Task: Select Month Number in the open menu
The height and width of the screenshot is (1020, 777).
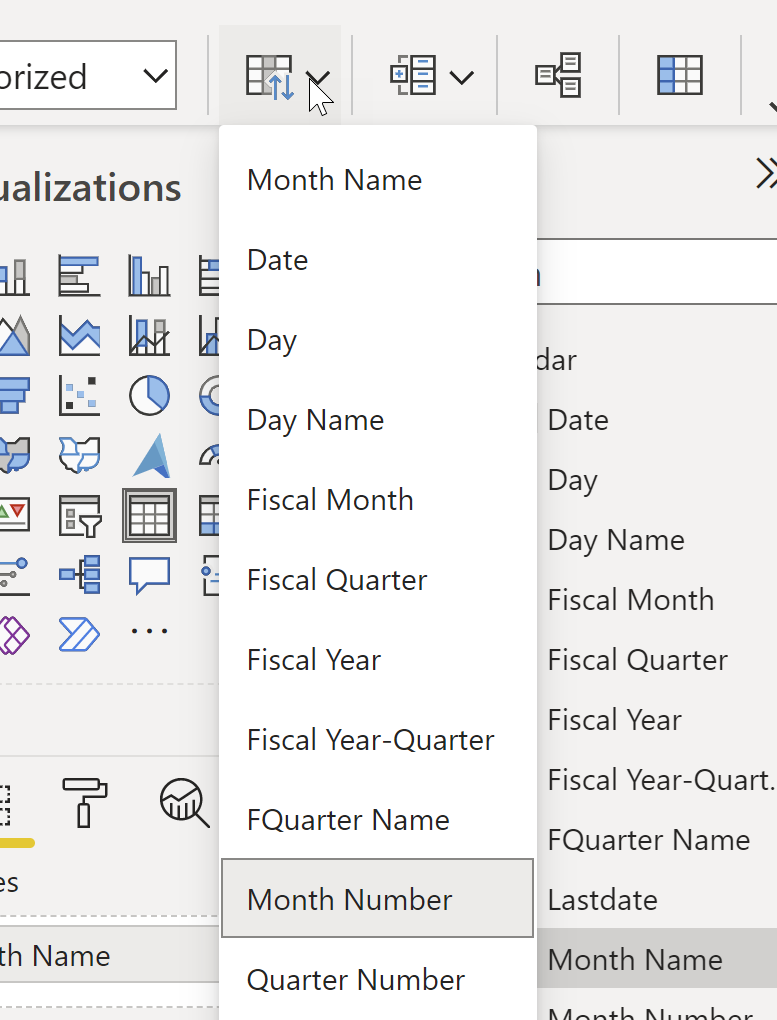Action: click(x=348, y=899)
